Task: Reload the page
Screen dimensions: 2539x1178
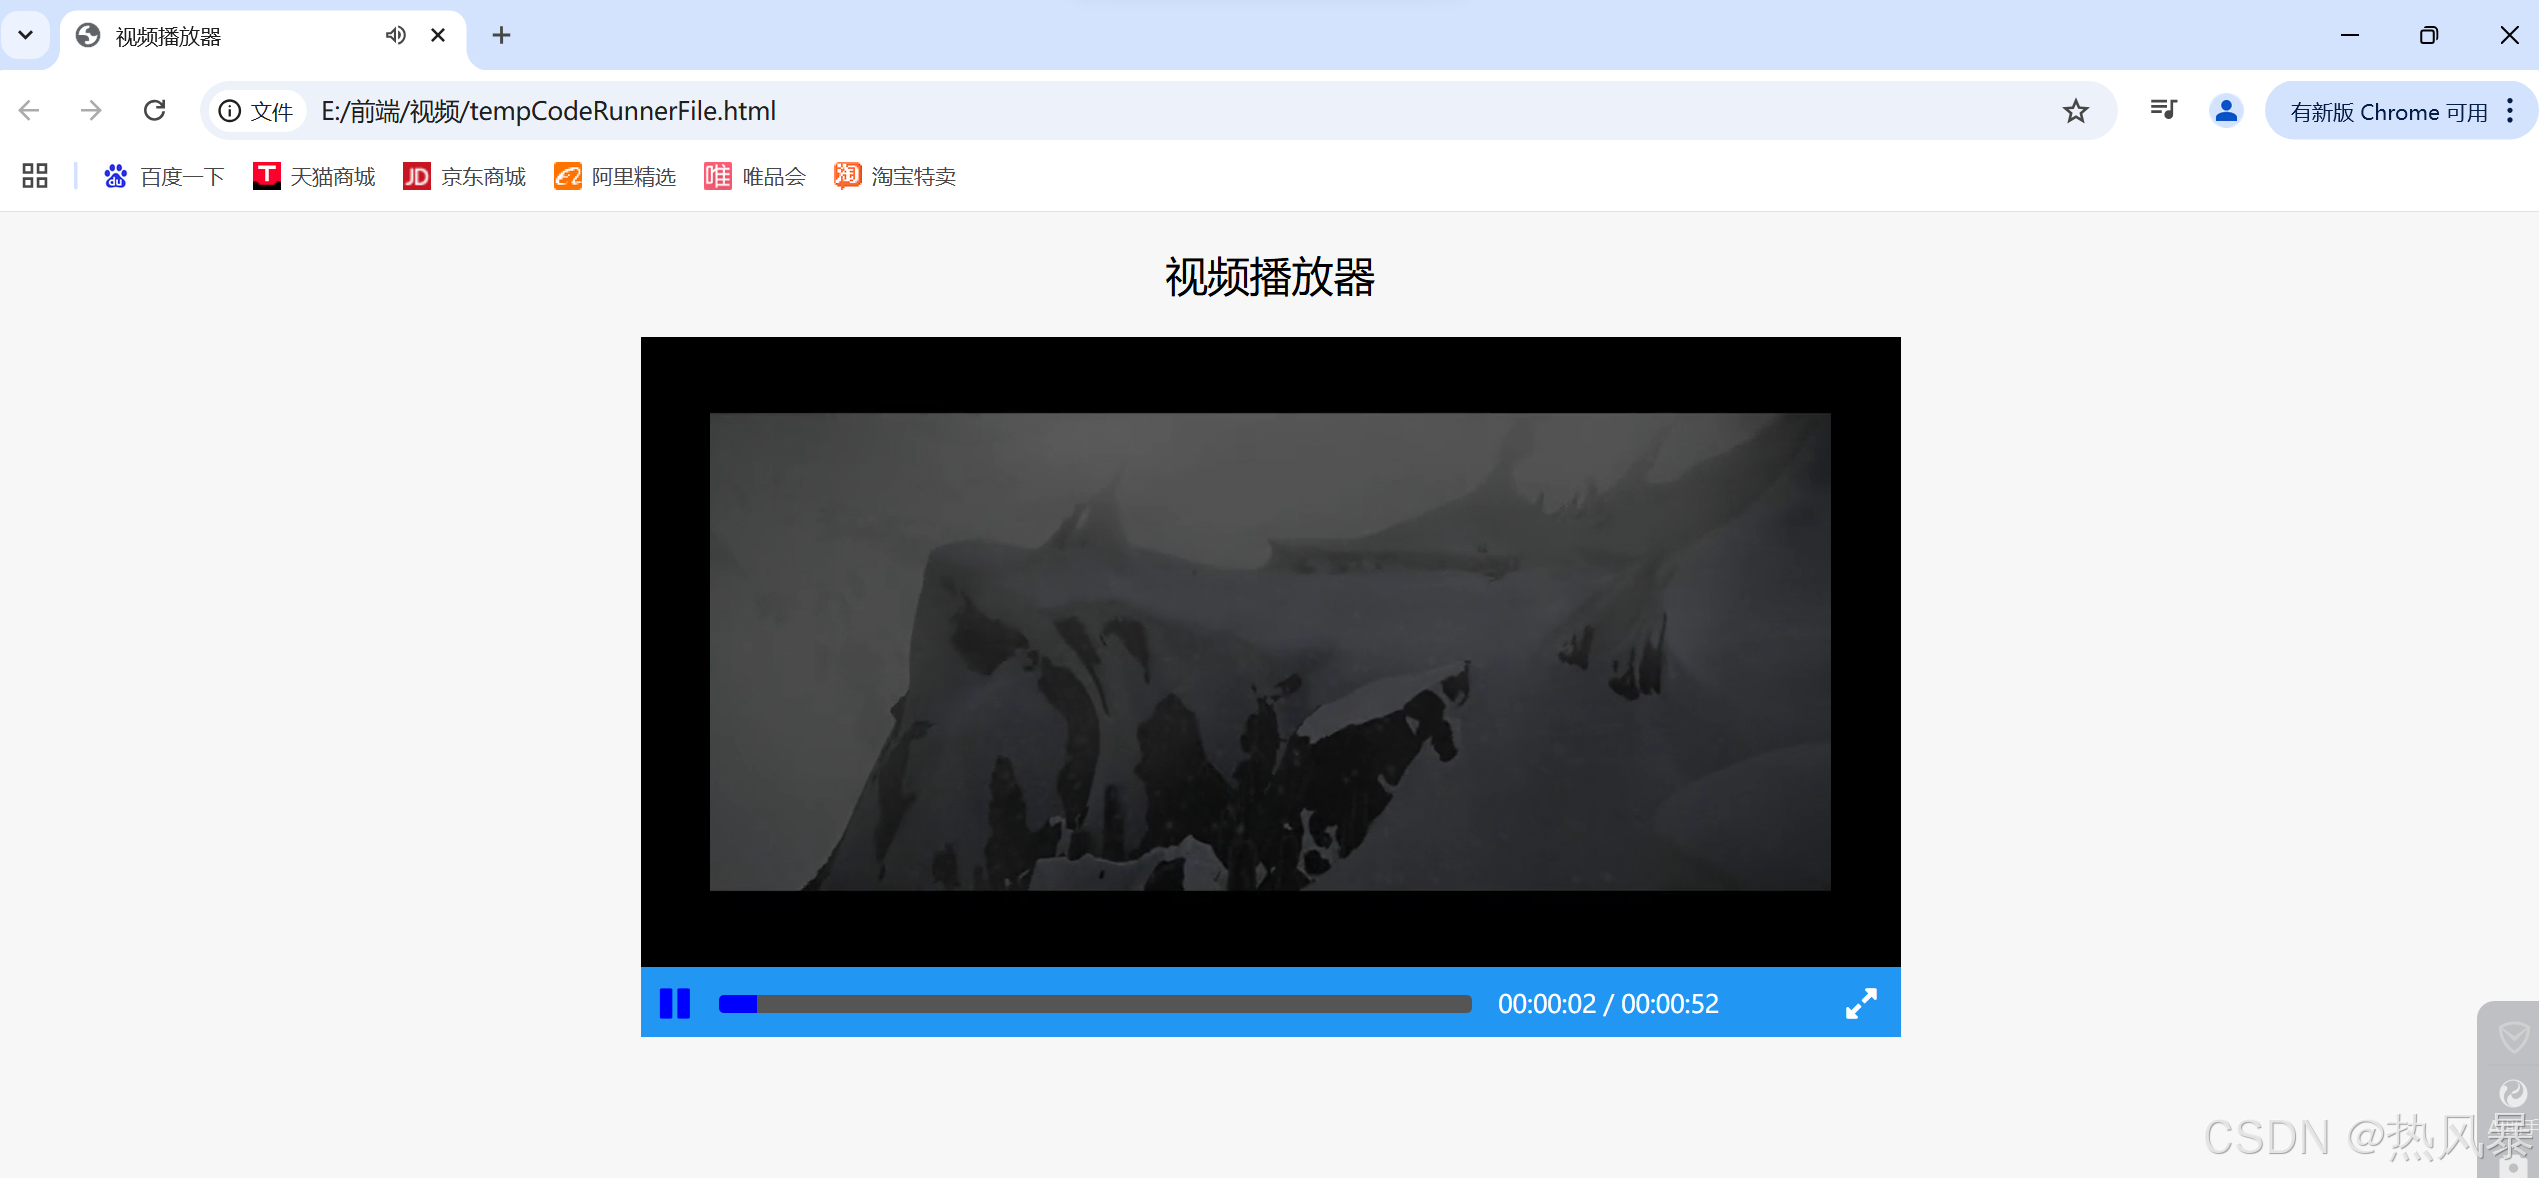Action: pos(154,110)
